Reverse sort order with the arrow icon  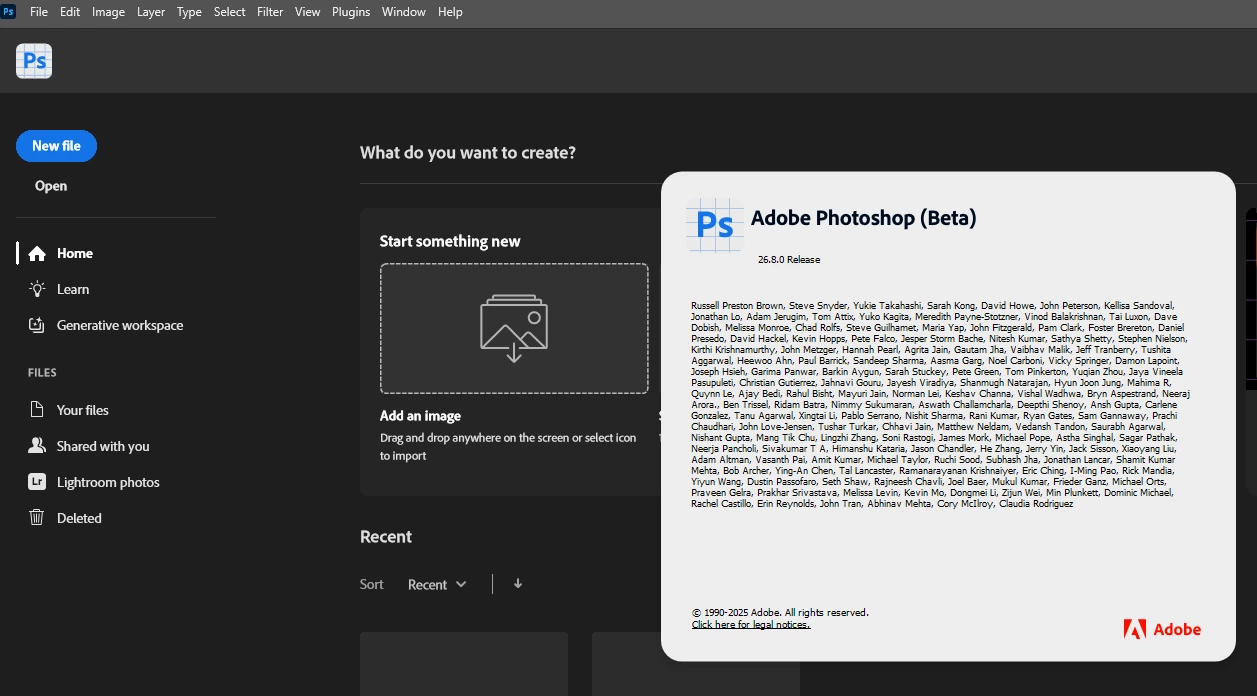(517, 584)
